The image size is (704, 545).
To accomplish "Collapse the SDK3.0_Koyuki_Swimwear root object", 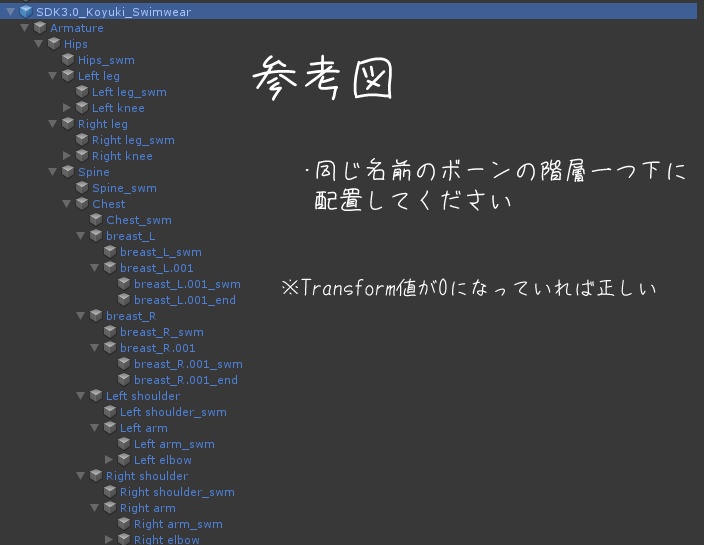I will [10, 12].
